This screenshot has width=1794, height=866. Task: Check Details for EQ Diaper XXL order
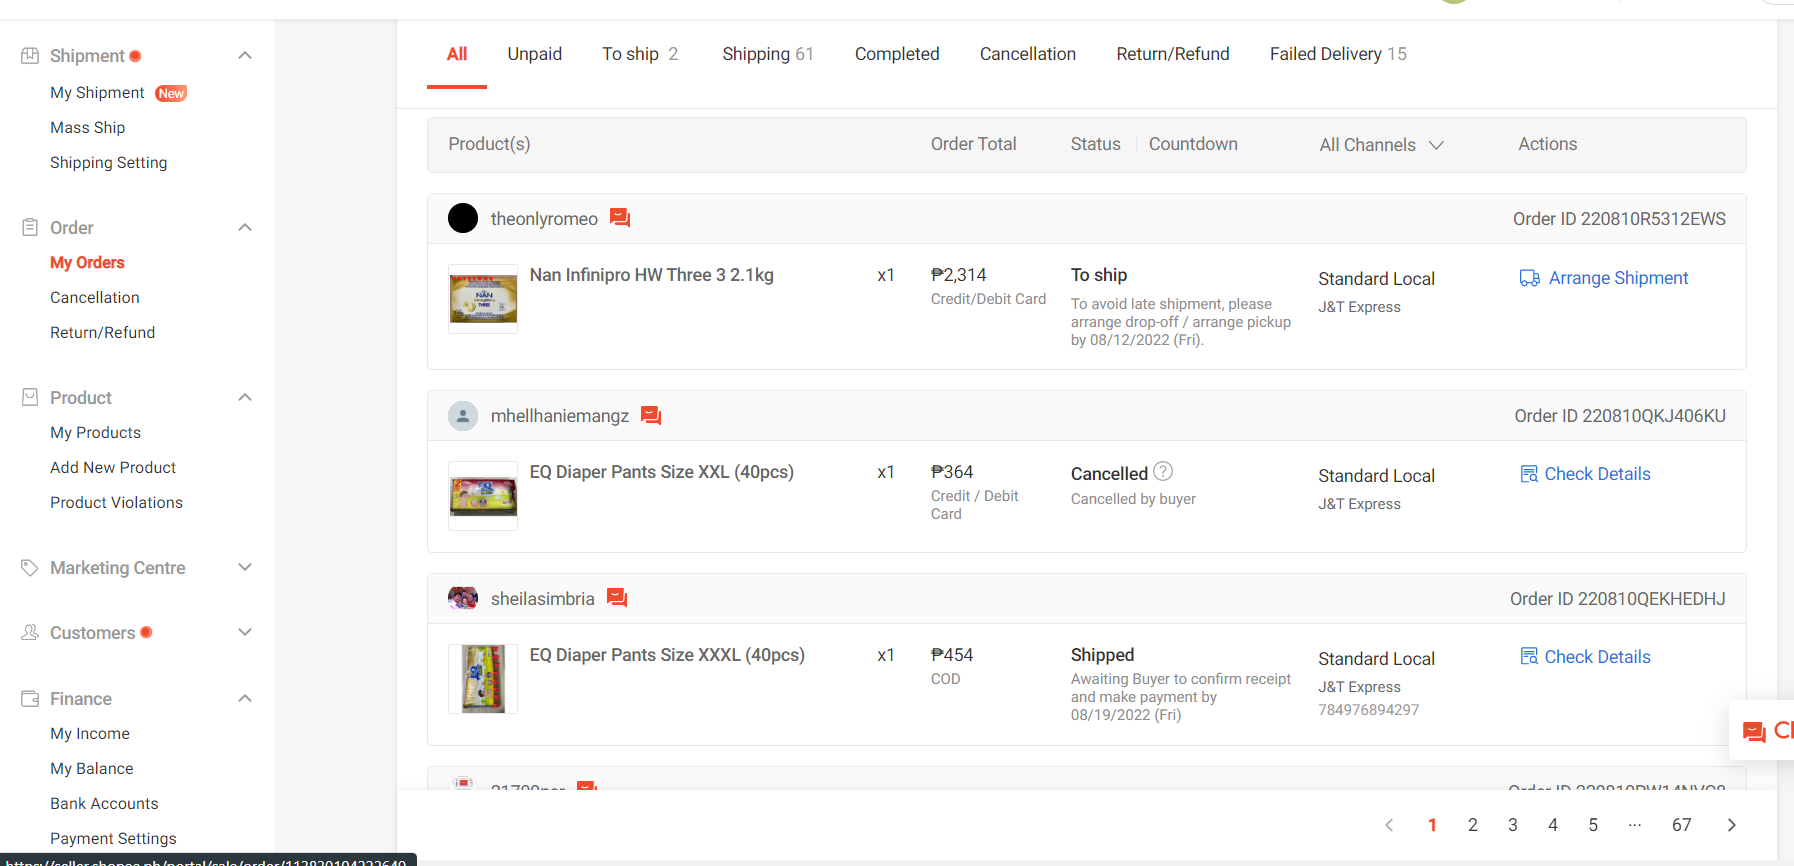pyautogui.click(x=1585, y=474)
